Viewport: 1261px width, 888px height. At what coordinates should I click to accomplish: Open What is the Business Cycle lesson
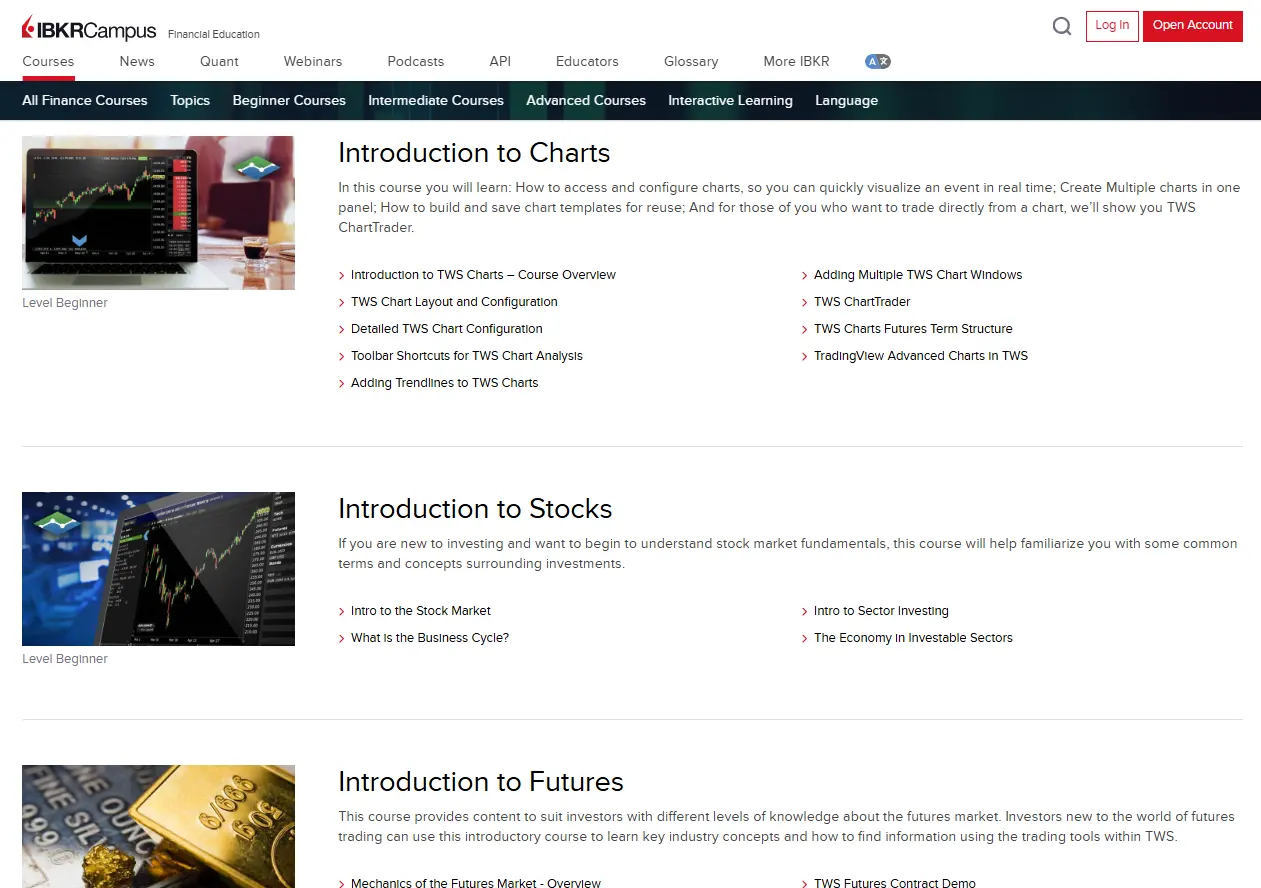tap(430, 638)
